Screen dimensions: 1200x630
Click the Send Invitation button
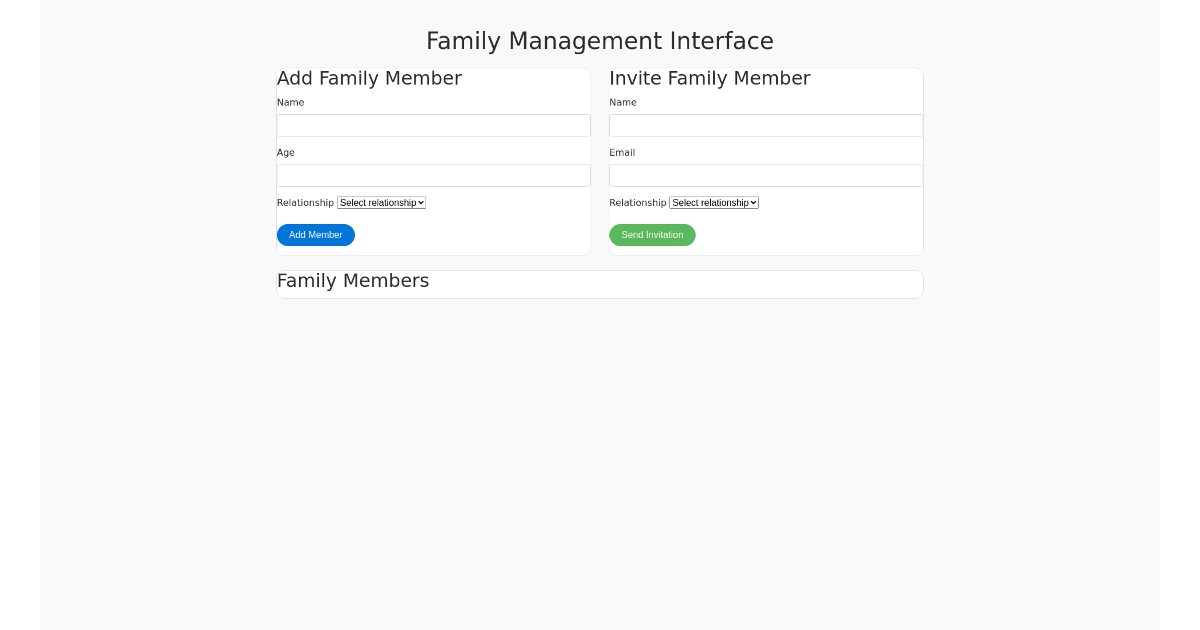[x=652, y=235]
